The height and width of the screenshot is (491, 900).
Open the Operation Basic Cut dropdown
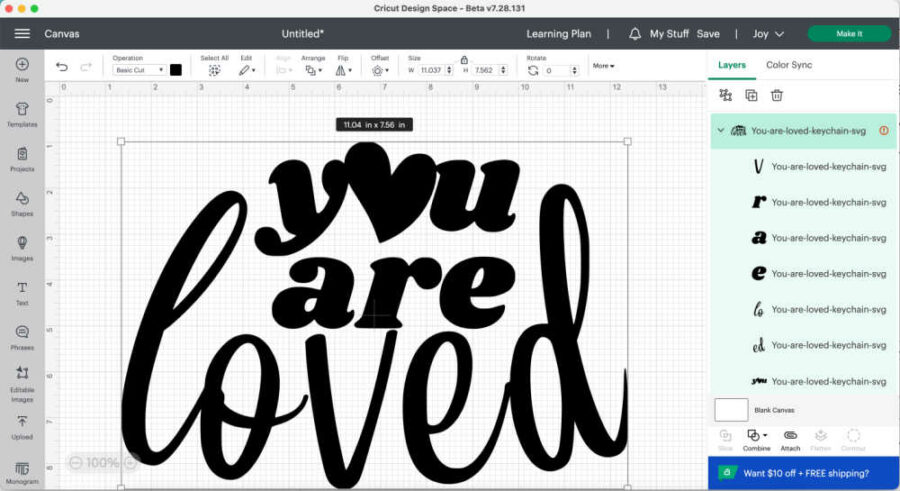139,70
